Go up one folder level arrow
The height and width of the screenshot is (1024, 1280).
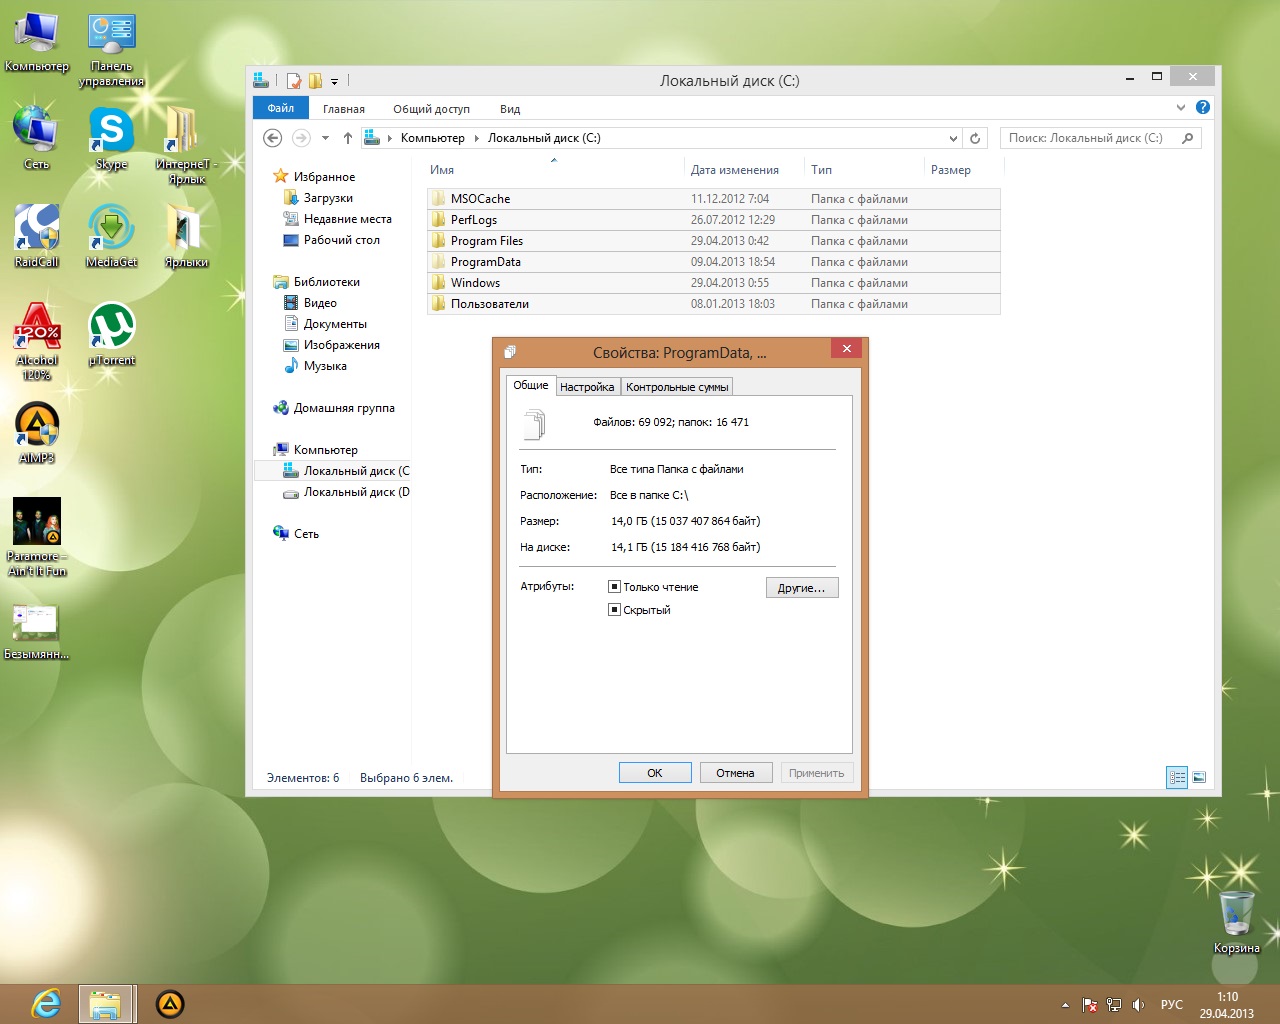(x=347, y=138)
